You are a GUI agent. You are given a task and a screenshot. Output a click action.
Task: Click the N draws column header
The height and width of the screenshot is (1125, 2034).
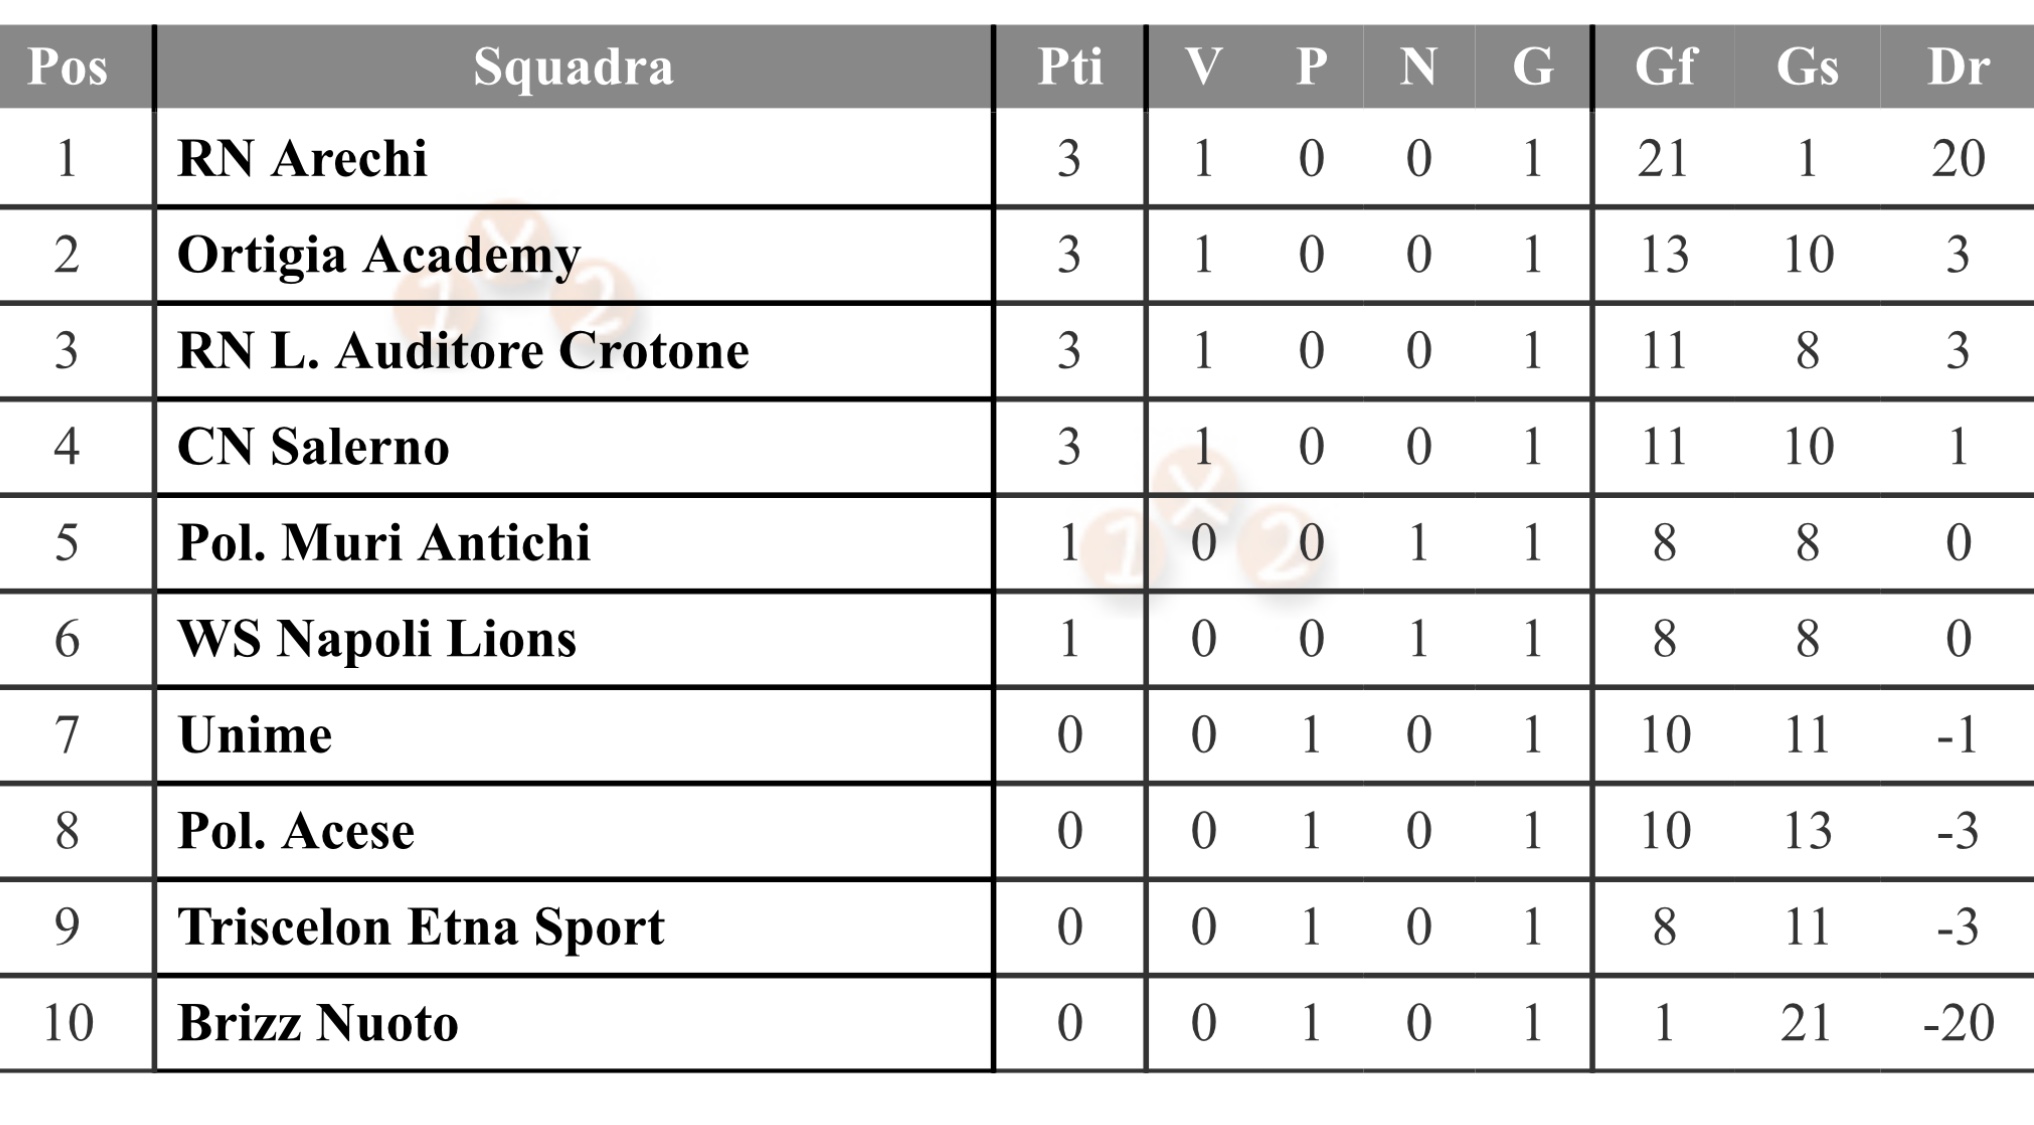tap(1418, 67)
